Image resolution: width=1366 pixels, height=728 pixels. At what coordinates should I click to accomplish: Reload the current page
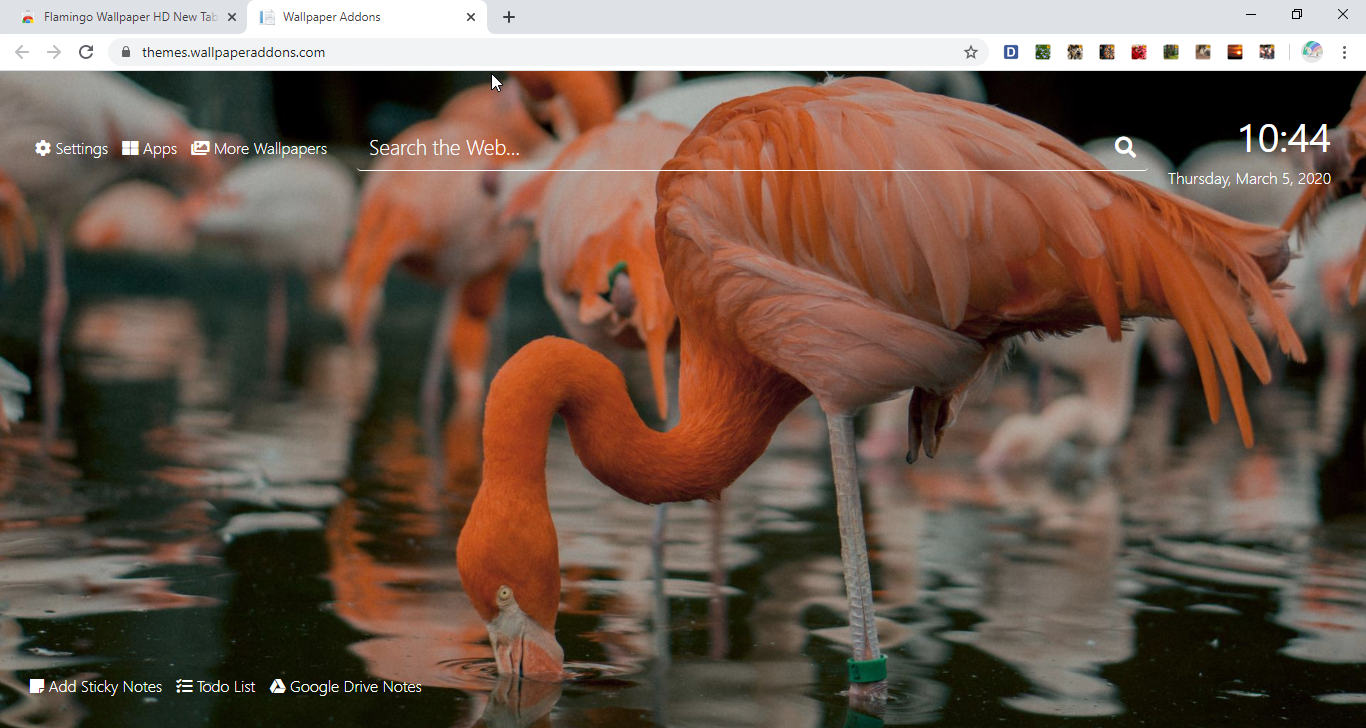point(86,52)
